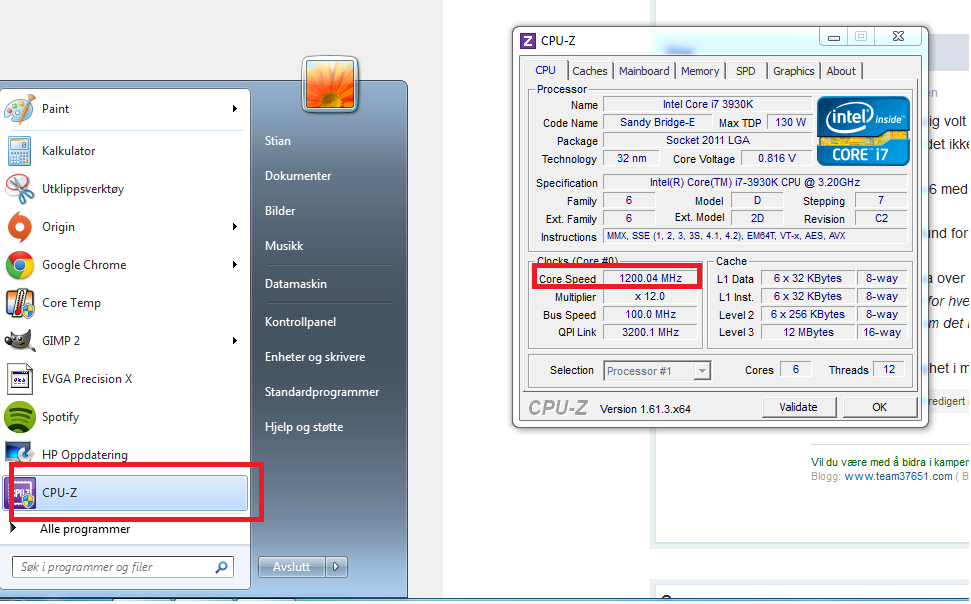The image size is (971, 604).
Task: Click the search magnifier icon in Start menu
Action: click(x=221, y=567)
